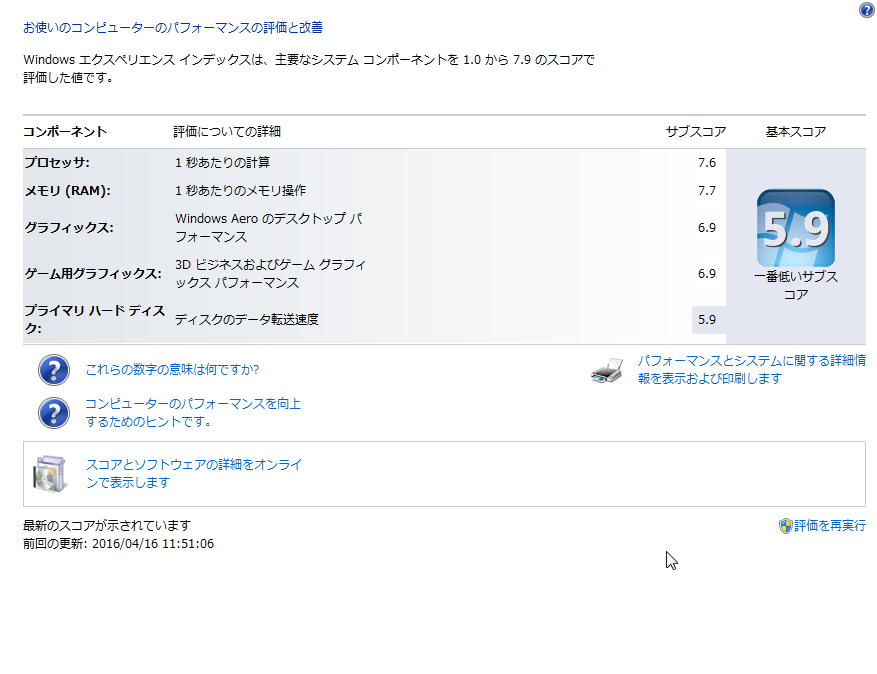Open link スコアとソフトウェアの詳細をオンラインで表示
Viewport: 877px width, 674px height.
[194, 473]
